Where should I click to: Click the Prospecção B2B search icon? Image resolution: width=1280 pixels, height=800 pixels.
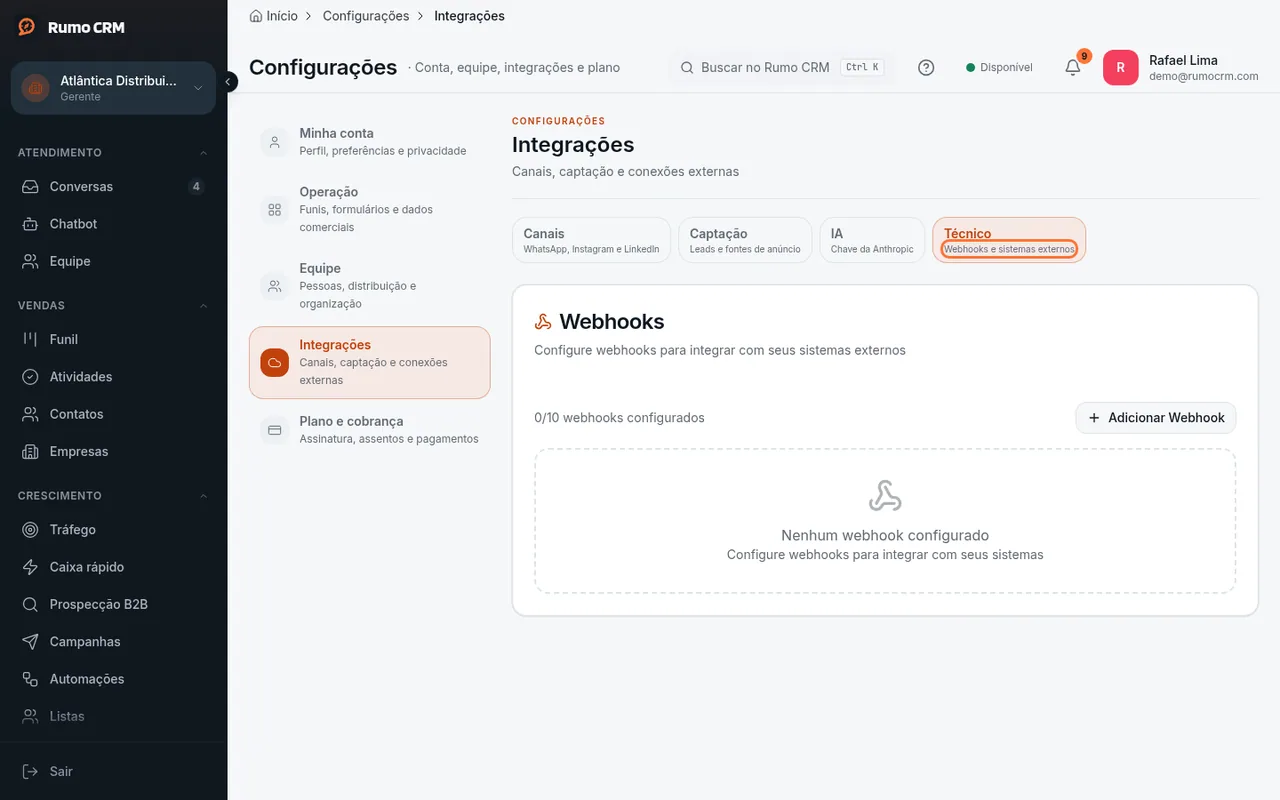[x=31, y=605]
